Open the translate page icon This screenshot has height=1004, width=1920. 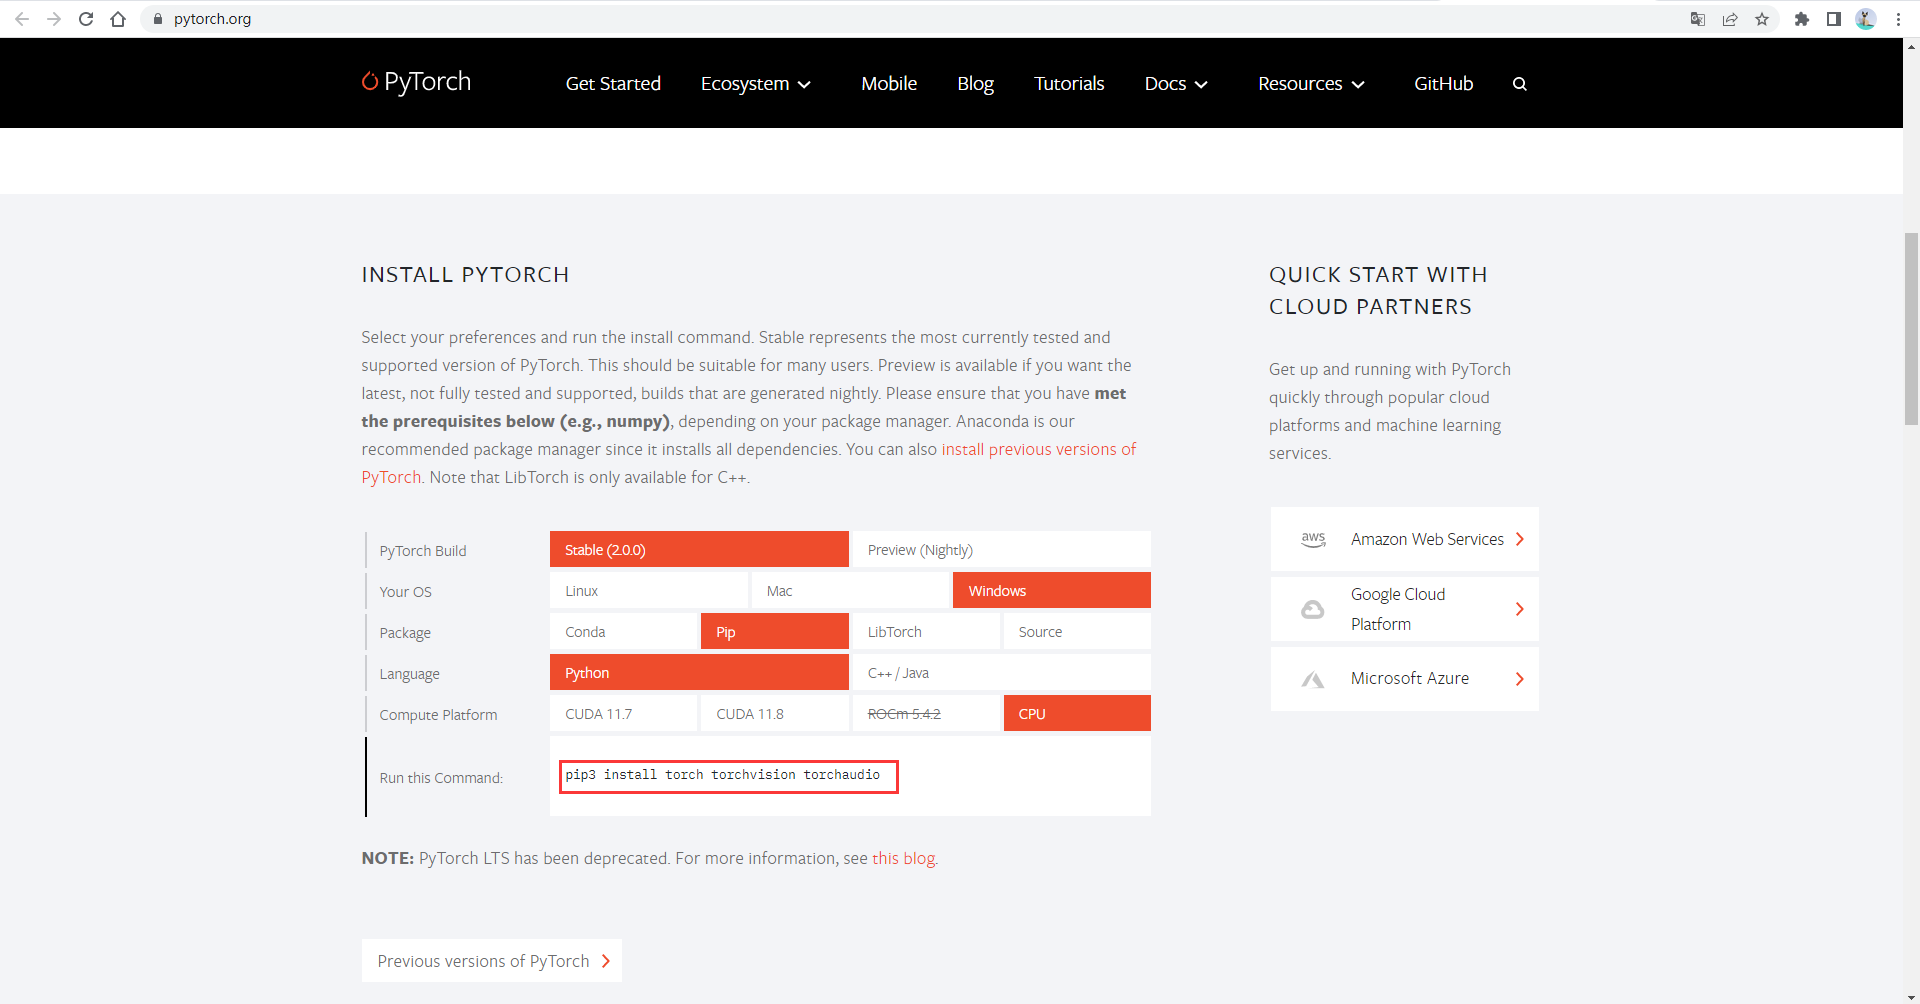coord(1698,19)
